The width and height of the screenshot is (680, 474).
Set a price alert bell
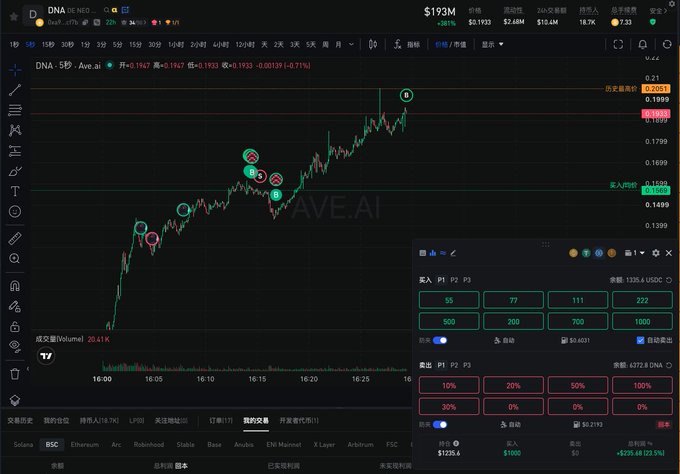tap(643, 44)
